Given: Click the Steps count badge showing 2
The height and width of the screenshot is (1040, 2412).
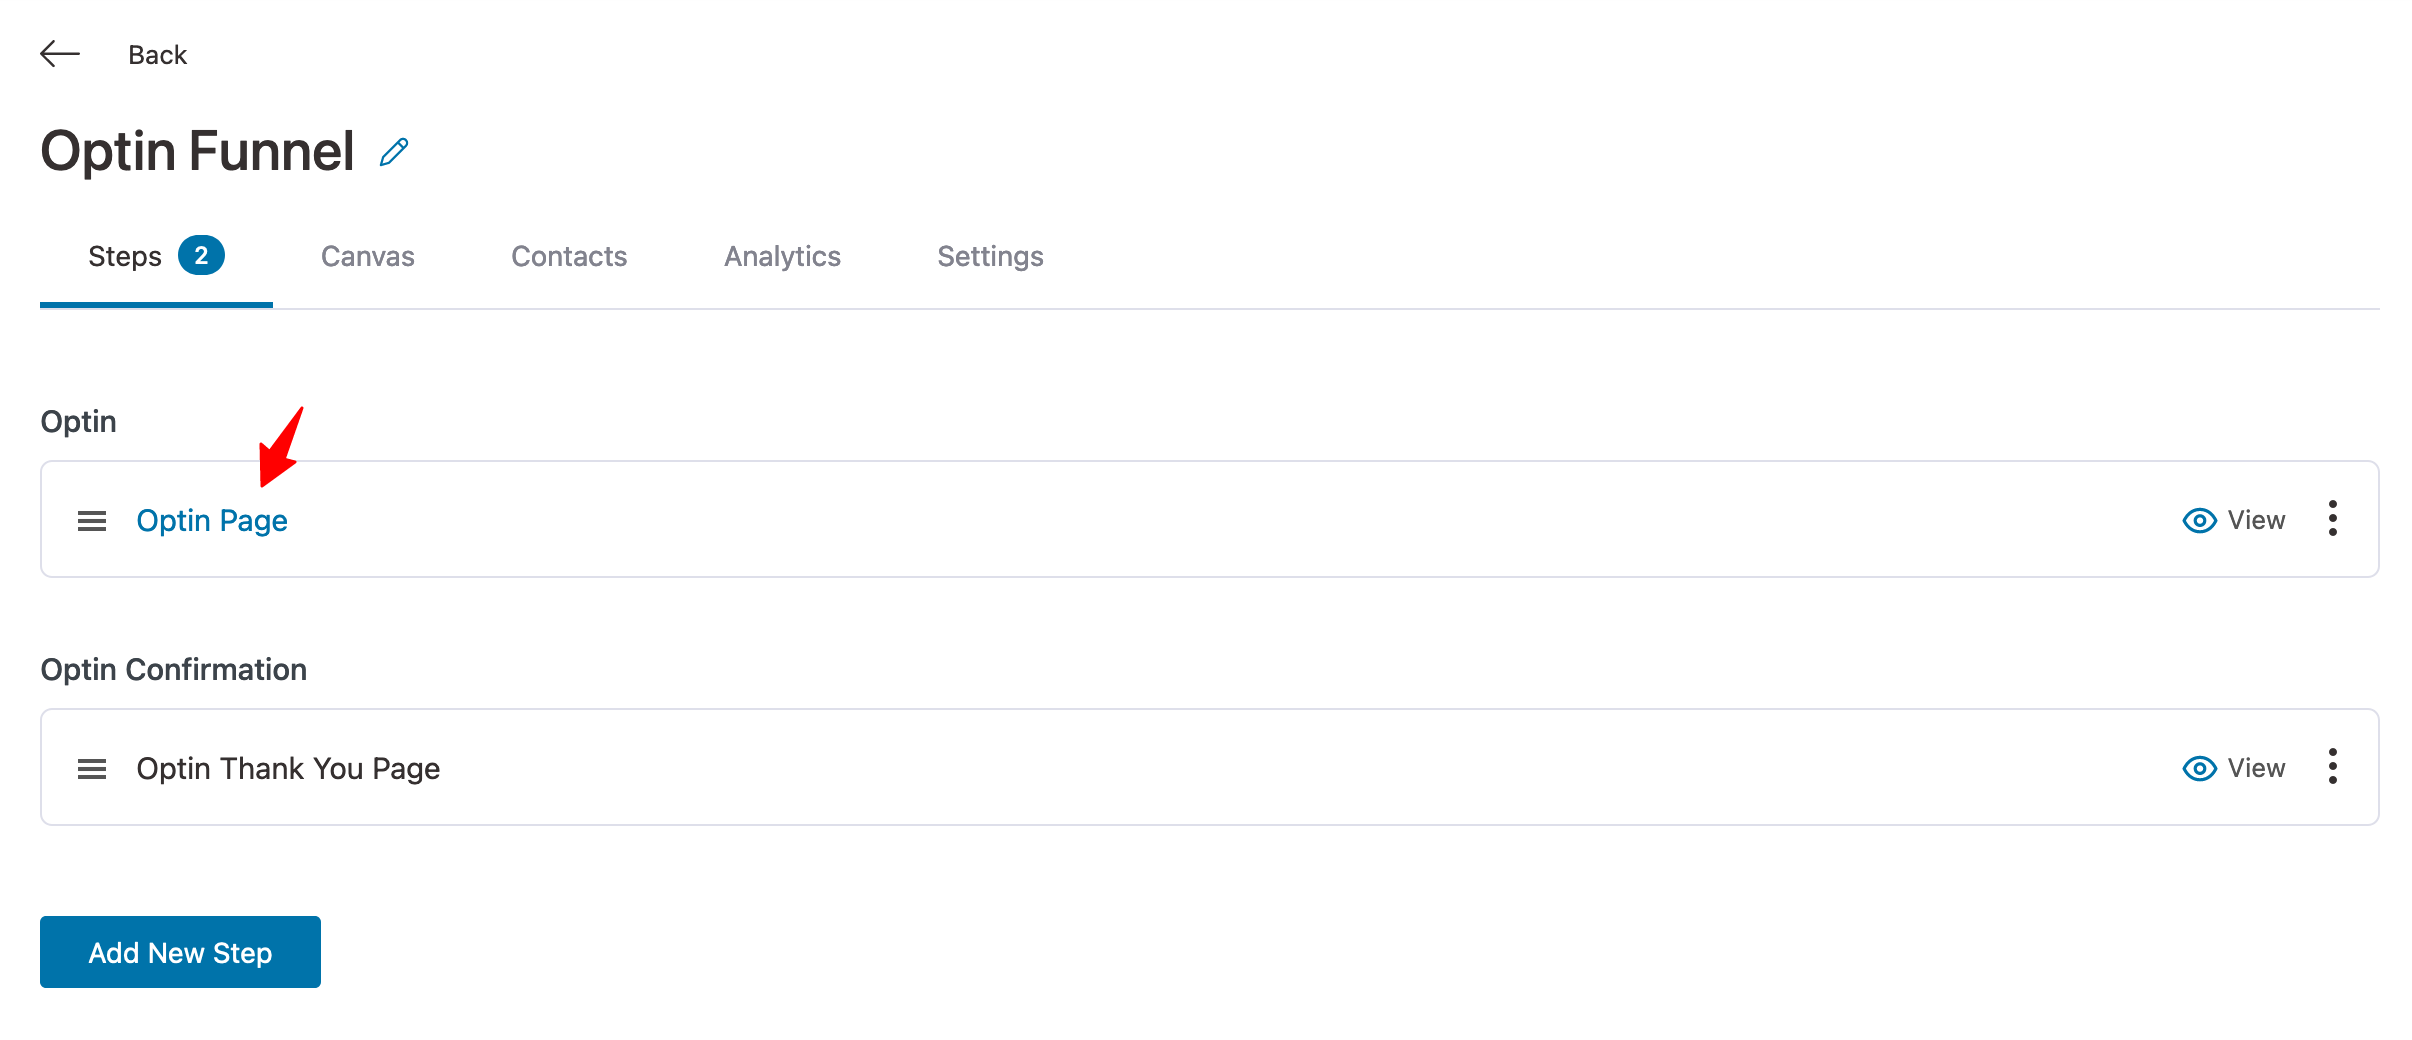Looking at the screenshot, I should 204,255.
